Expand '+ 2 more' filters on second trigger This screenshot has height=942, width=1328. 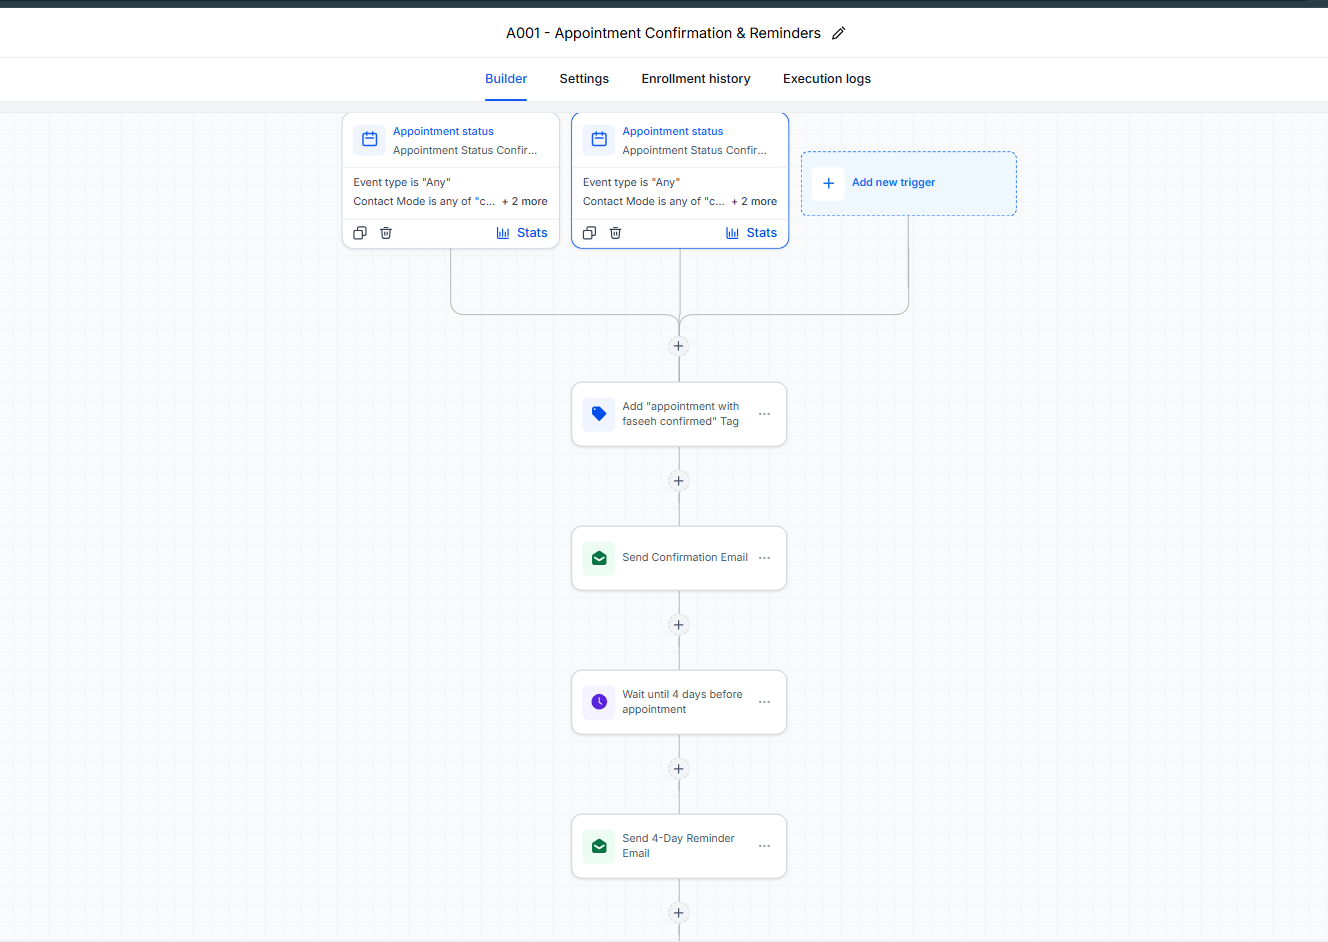pyautogui.click(x=754, y=201)
